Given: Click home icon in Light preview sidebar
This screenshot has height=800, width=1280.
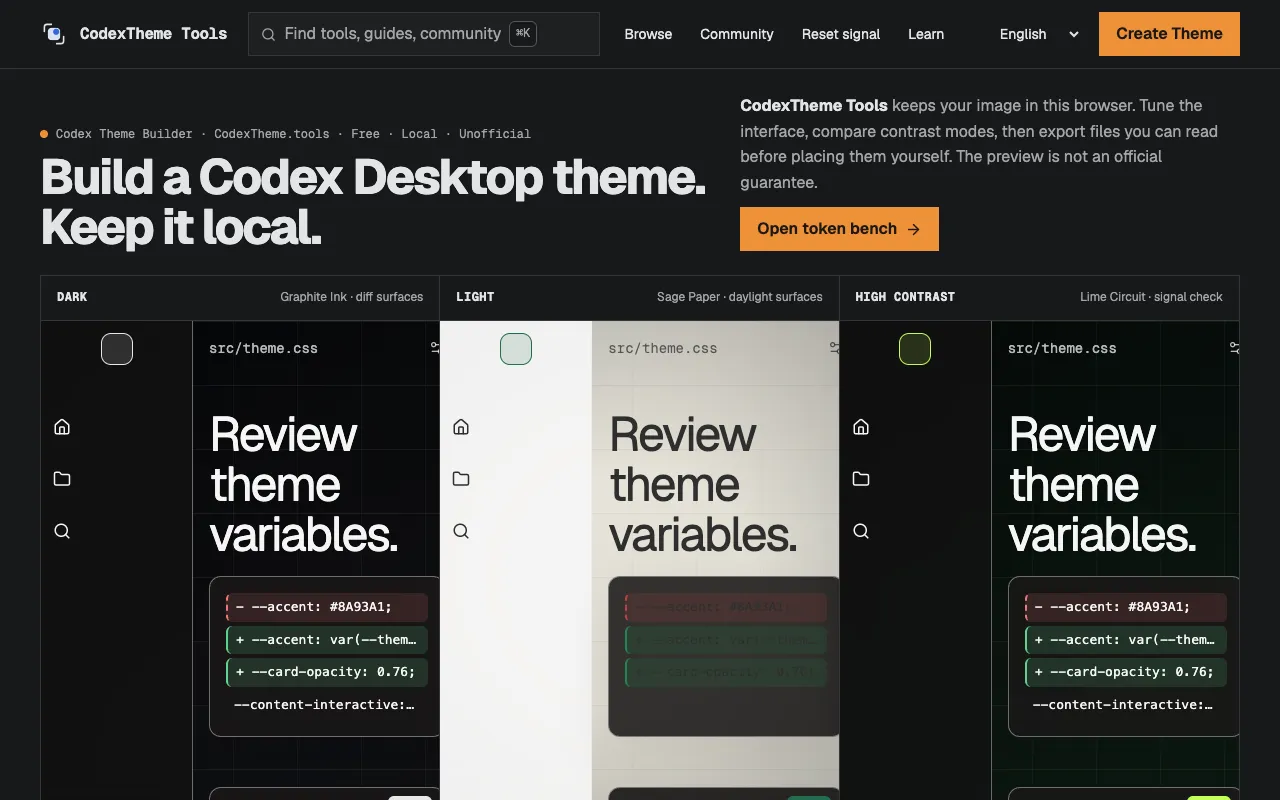Looking at the screenshot, I should click(x=461, y=427).
